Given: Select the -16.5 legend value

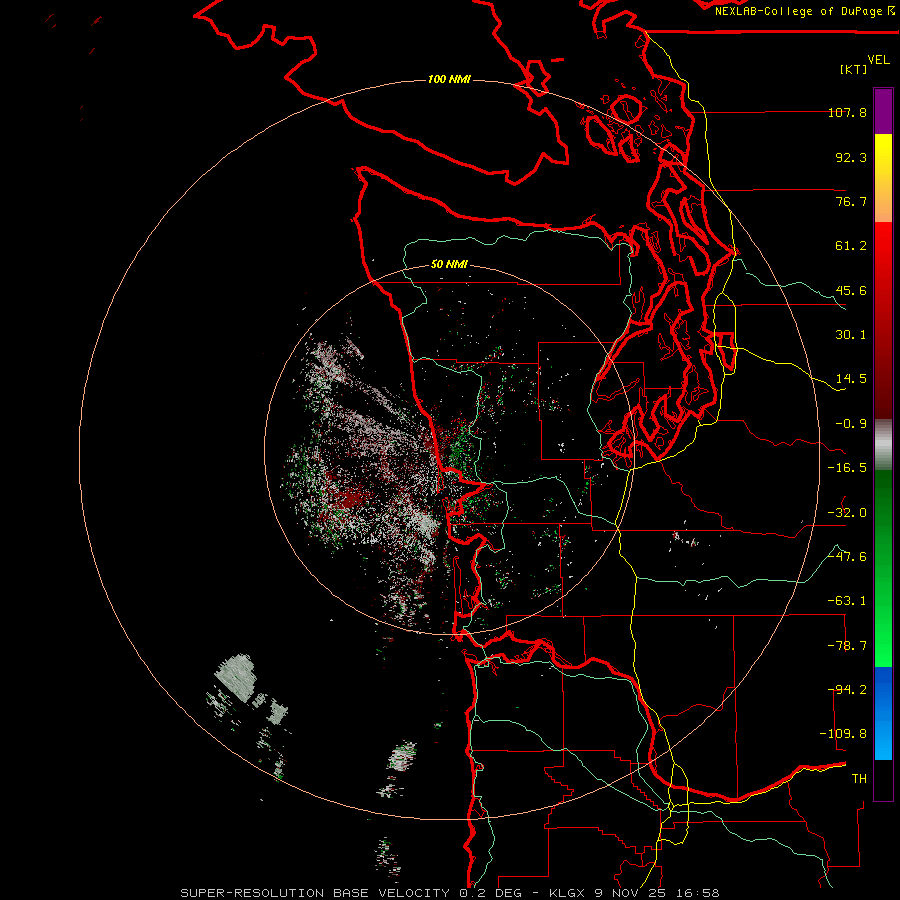Looking at the screenshot, I should click(847, 468).
